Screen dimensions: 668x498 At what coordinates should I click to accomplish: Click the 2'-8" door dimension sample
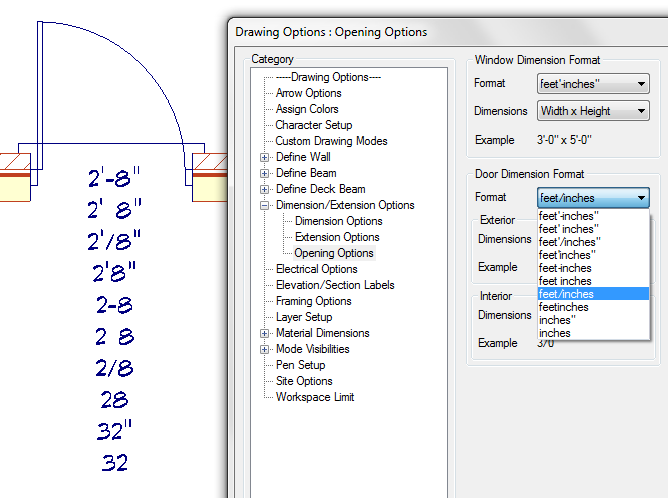coord(114,177)
